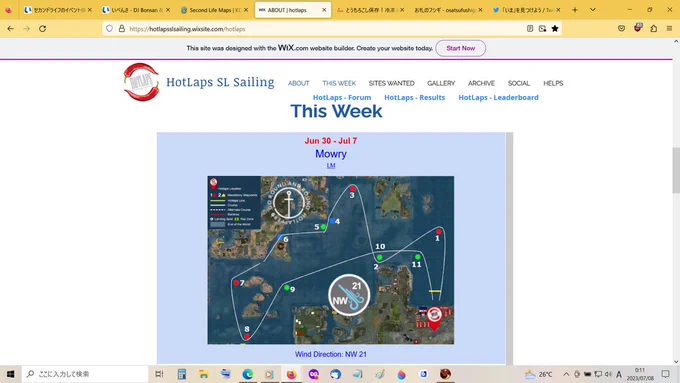
Task: Reload the current page
Action: point(42,29)
